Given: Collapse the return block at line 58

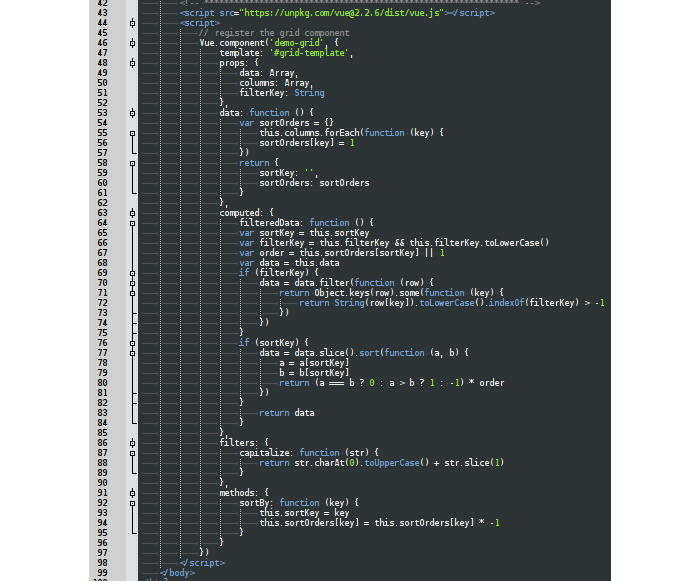Looking at the screenshot, I should point(132,163).
